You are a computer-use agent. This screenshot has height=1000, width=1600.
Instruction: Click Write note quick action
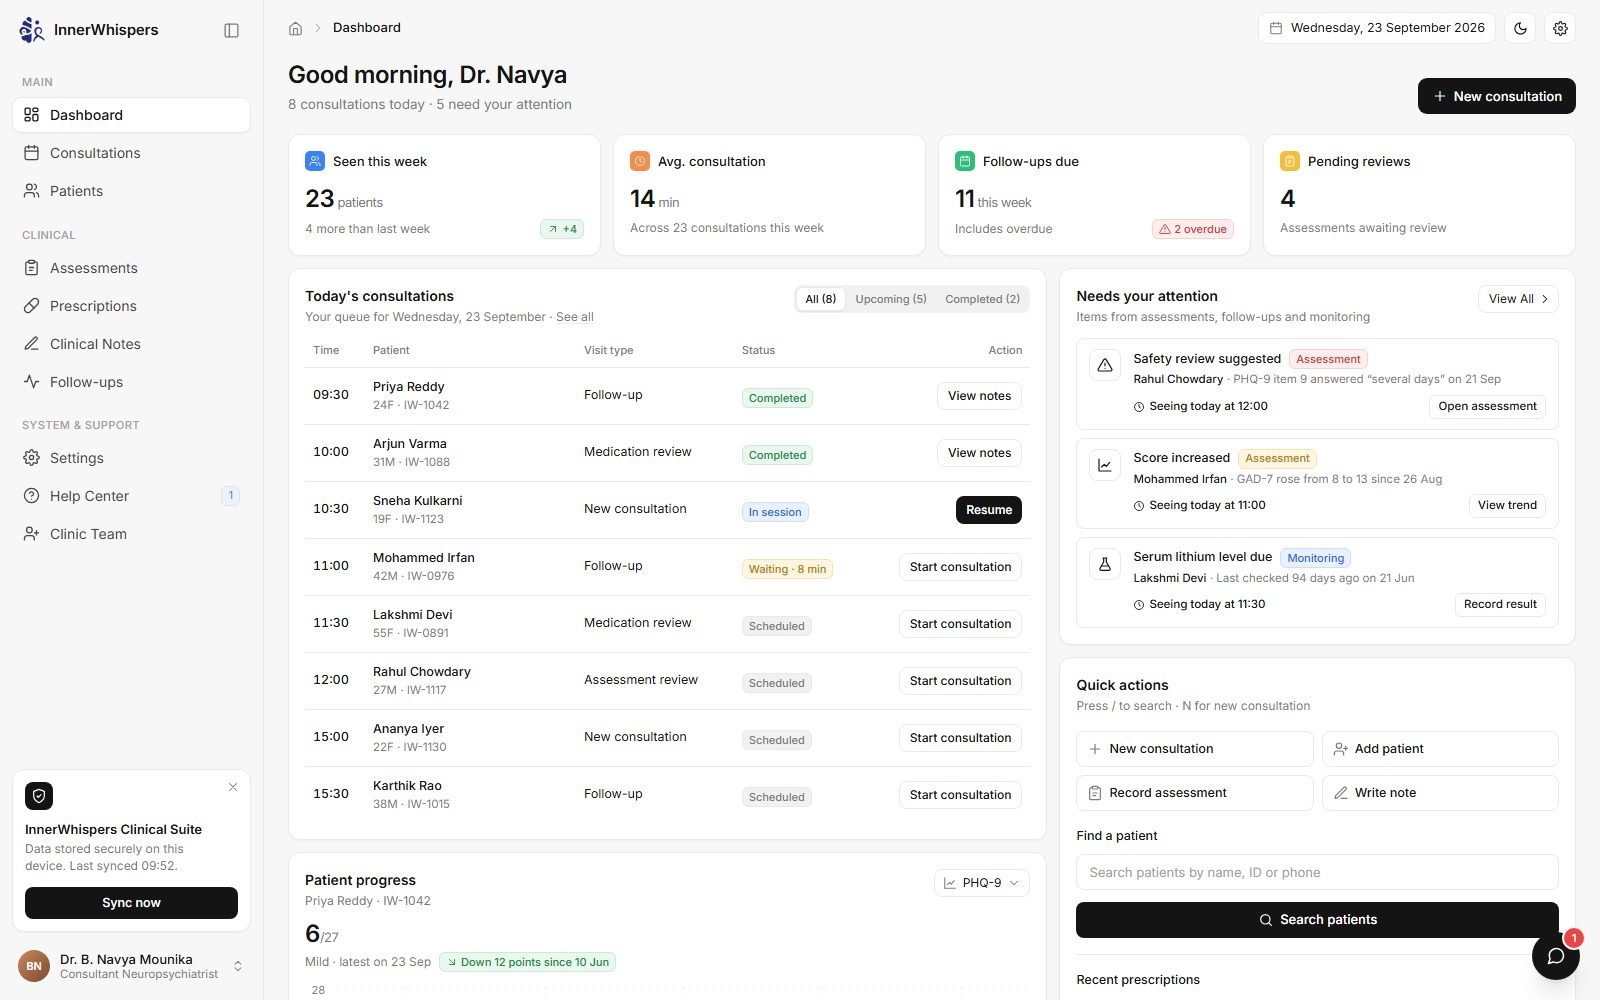click(x=1440, y=793)
